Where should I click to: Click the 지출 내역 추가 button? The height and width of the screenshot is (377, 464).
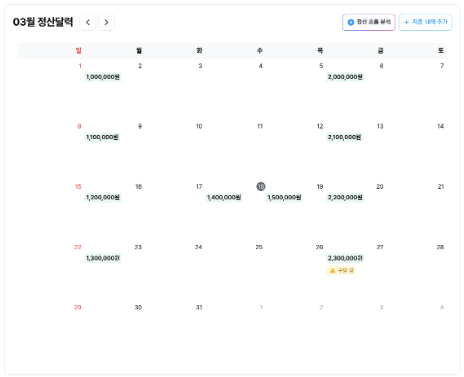(x=425, y=22)
